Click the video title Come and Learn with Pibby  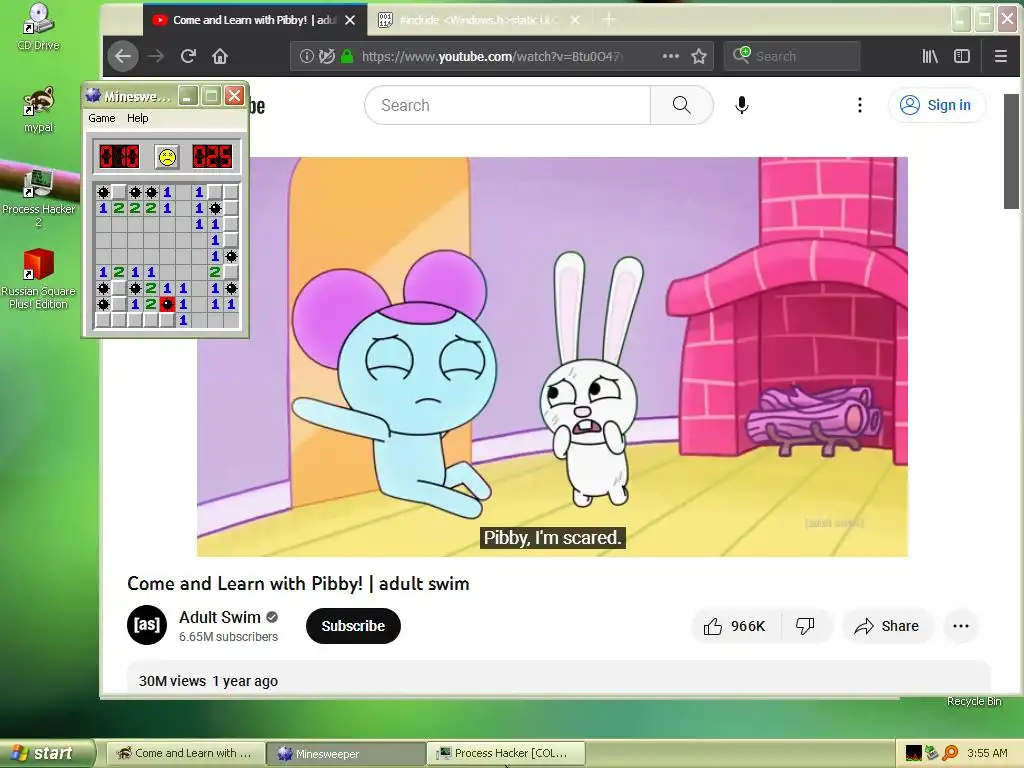pos(298,583)
